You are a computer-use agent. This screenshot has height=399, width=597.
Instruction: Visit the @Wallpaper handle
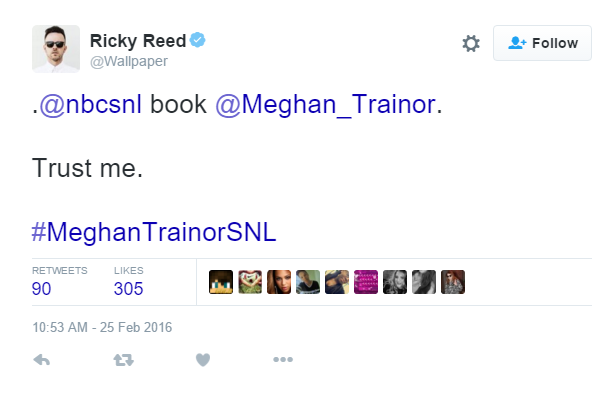[x=129, y=61]
